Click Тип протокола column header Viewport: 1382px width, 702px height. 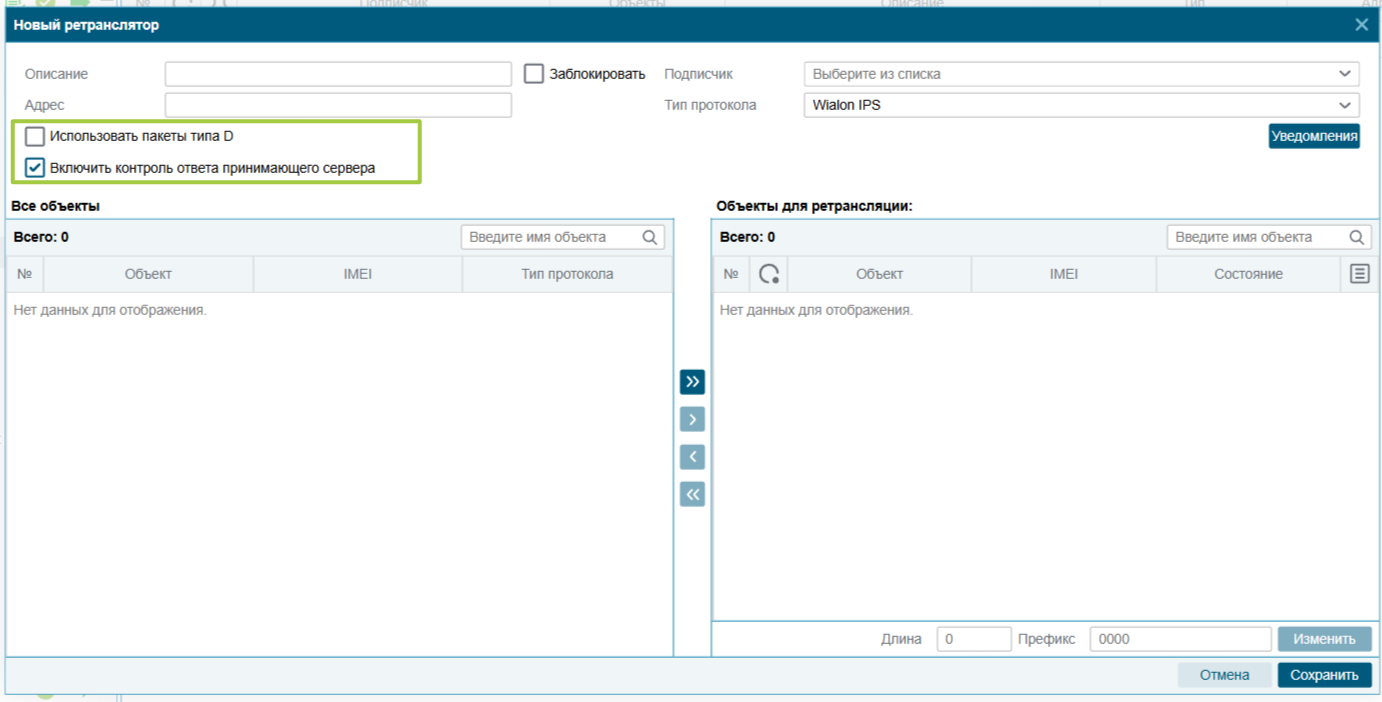(567, 274)
